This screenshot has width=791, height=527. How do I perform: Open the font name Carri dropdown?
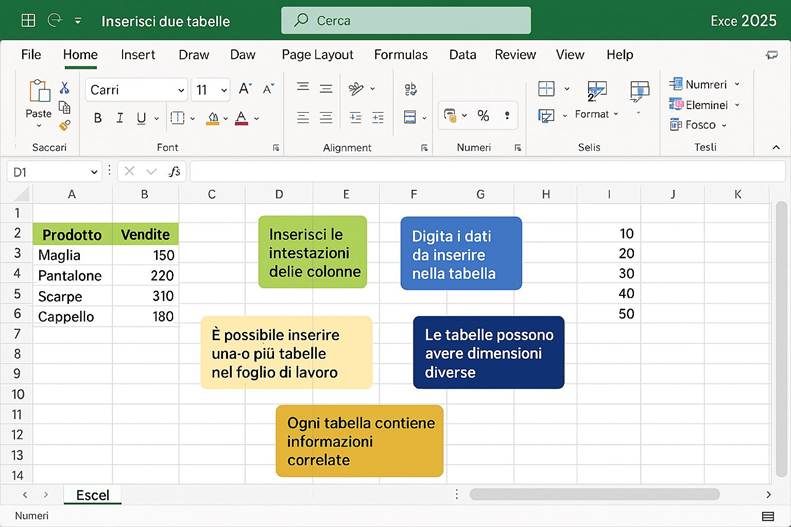pos(181,90)
